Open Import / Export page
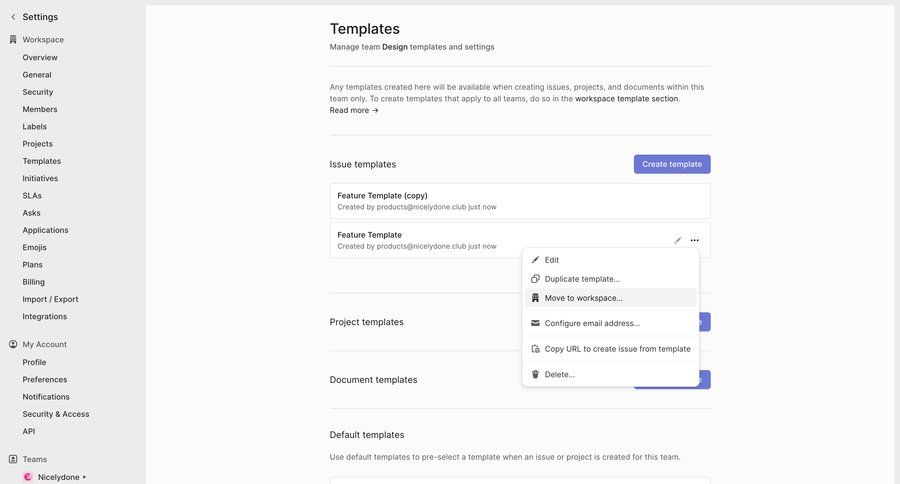Screen dimensions: 900x484 click(x=51, y=299)
